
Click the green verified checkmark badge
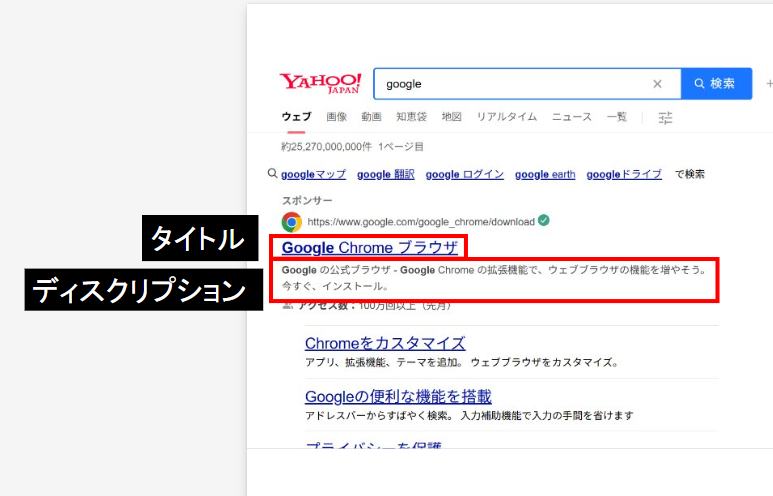click(544, 220)
